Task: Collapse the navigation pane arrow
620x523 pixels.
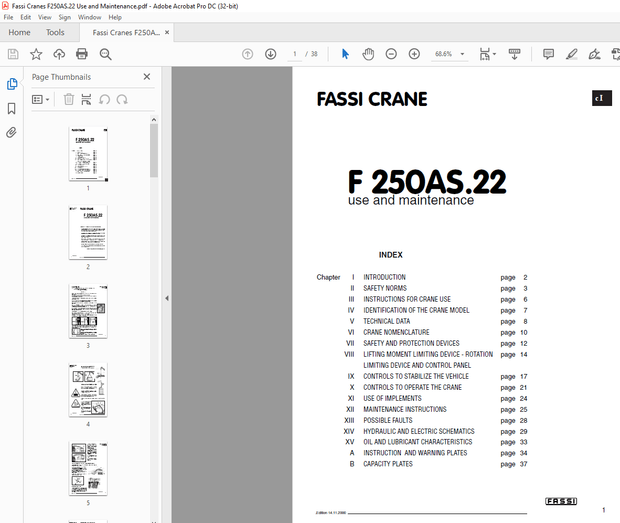Action: tap(167, 298)
